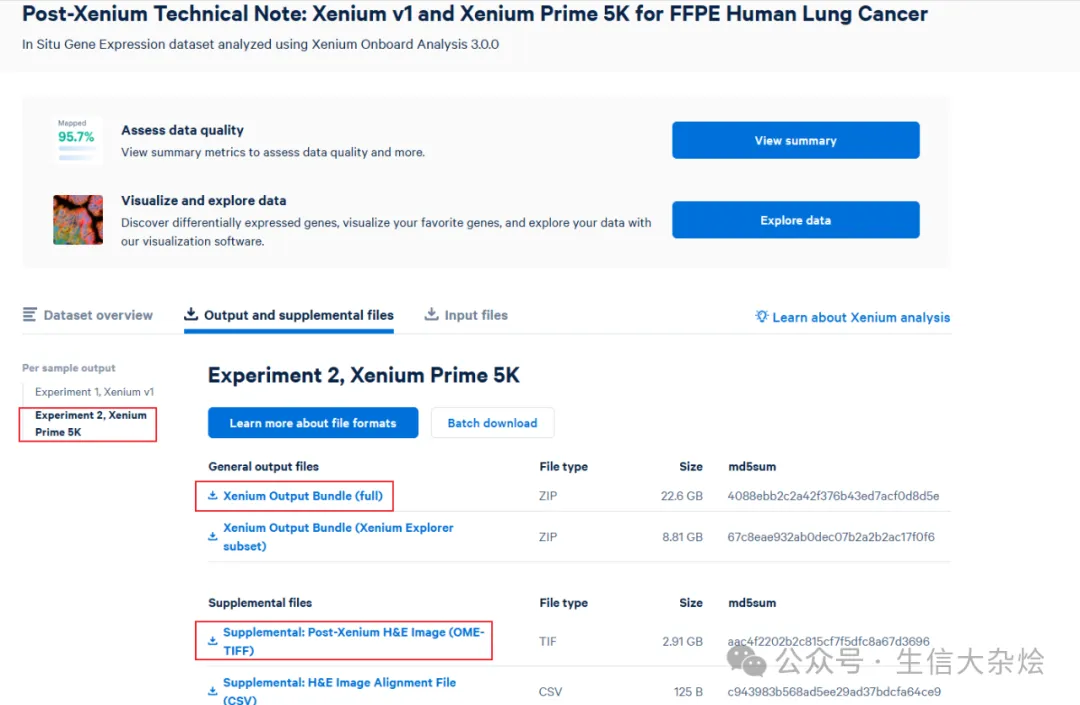The image size is (1080, 705).
Task: Open the View summary button
Action: pyautogui.click(x=795, y=141)
